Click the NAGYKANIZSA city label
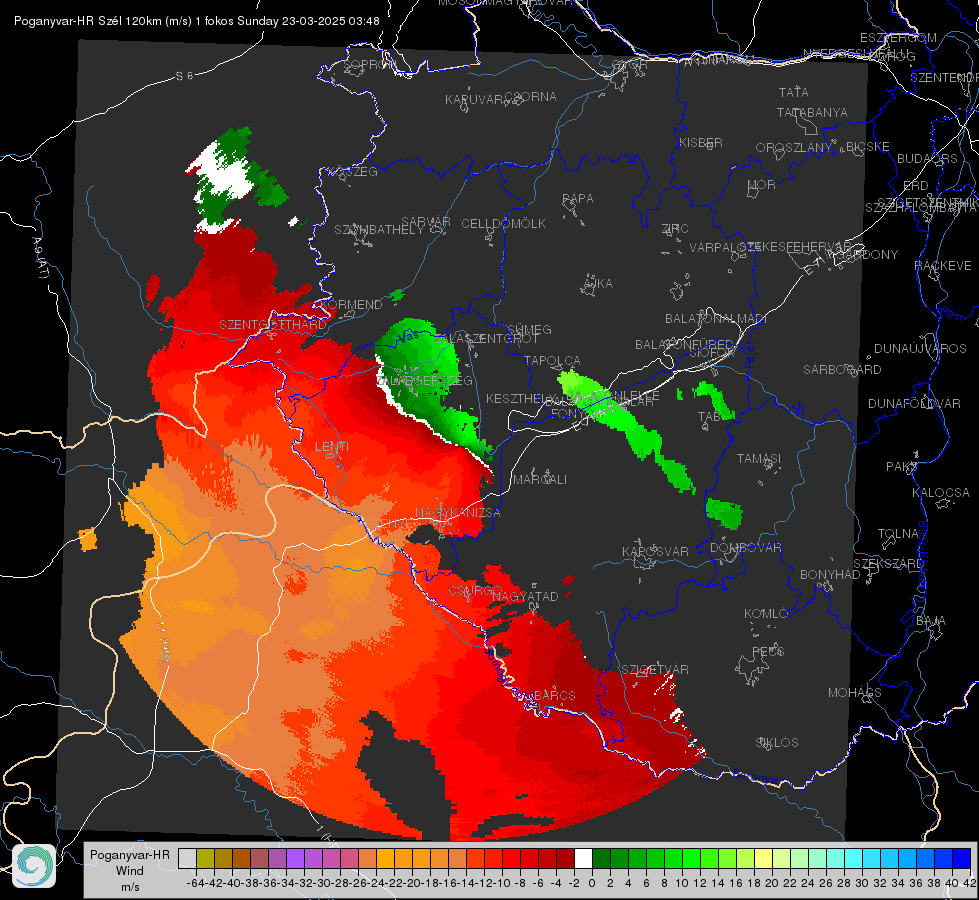The image size is (979, 900). 458,513
